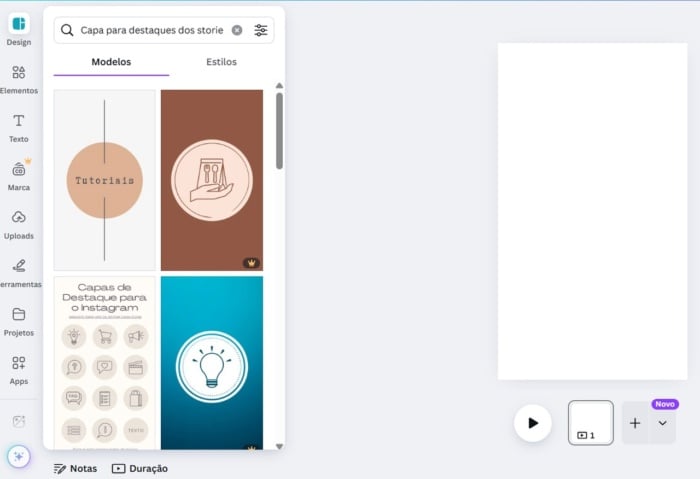Screen dimensions: 700x479
Task: Open the Apps section
Action: click(19, 370)
